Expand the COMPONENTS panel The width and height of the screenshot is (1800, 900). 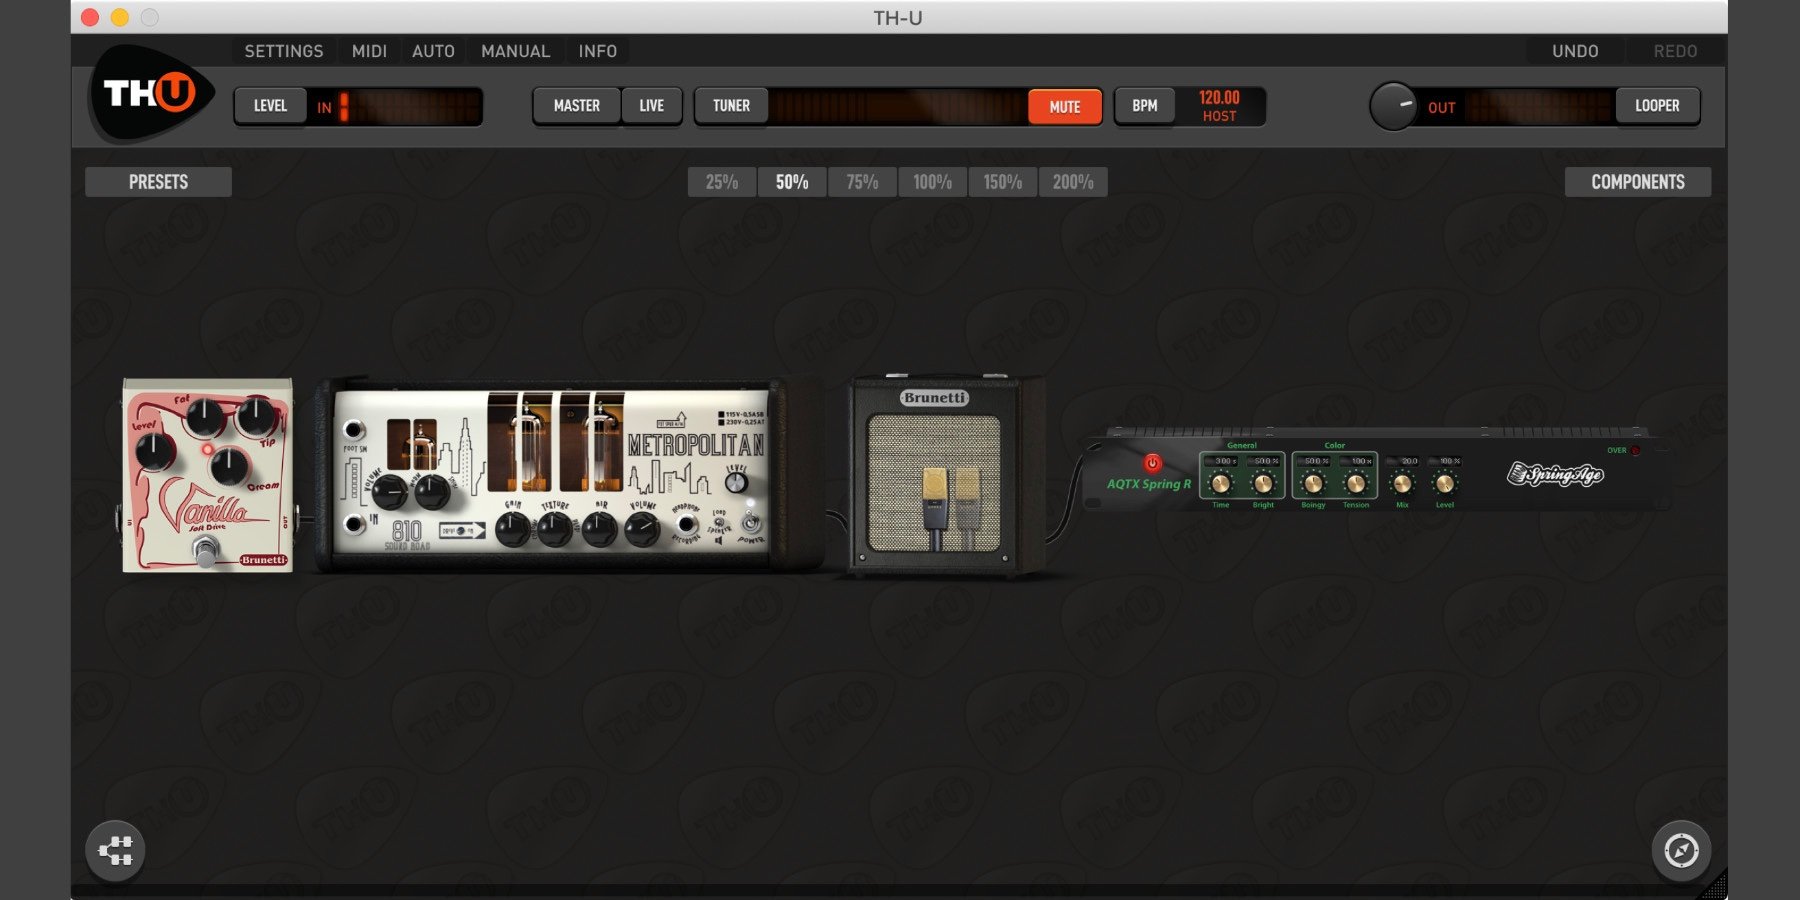tap(1637, 182)
